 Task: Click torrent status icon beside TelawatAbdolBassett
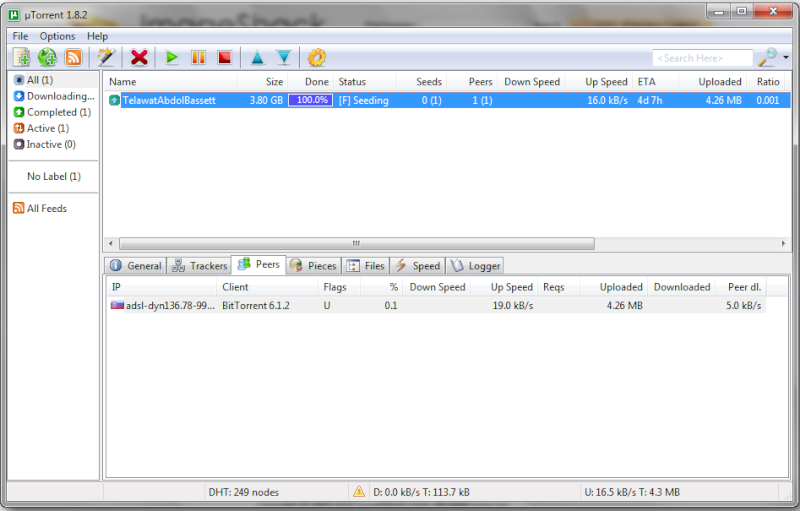click(x=114, y=100)
